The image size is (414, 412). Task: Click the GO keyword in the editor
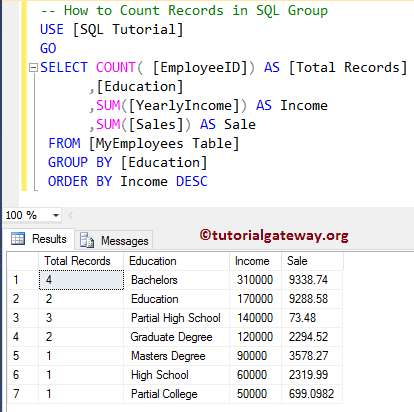(48, 48)
